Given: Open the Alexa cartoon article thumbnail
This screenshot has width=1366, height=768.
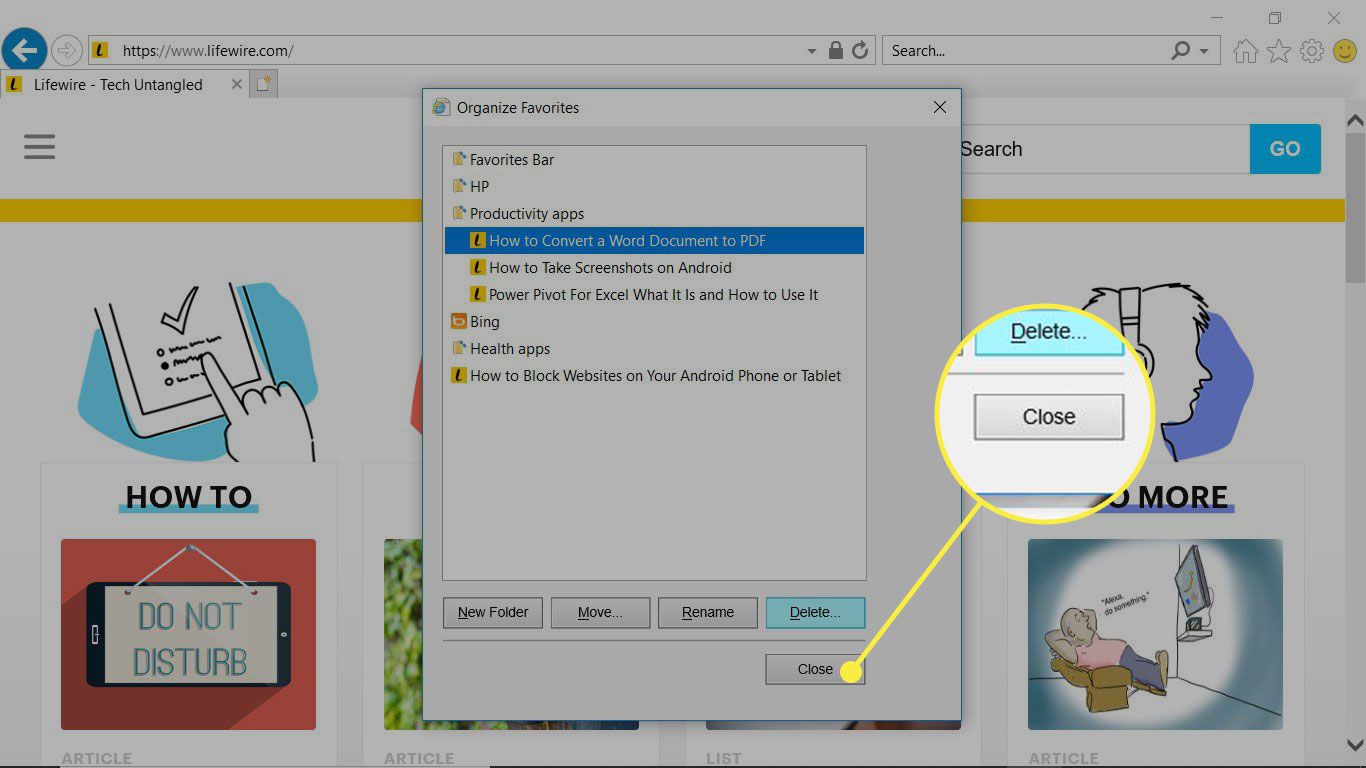Looking at the screenshot, I should click(1155, 634).
